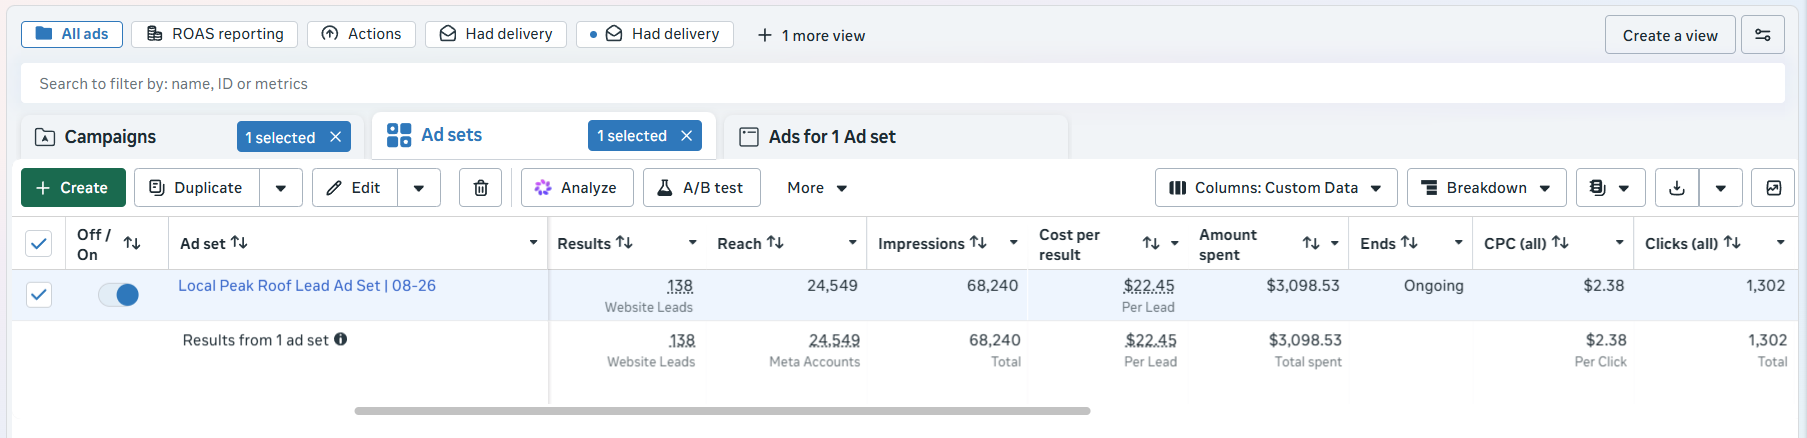
Task: Clear the Ad sets 1 selected filter
Action: click(686, 136)
